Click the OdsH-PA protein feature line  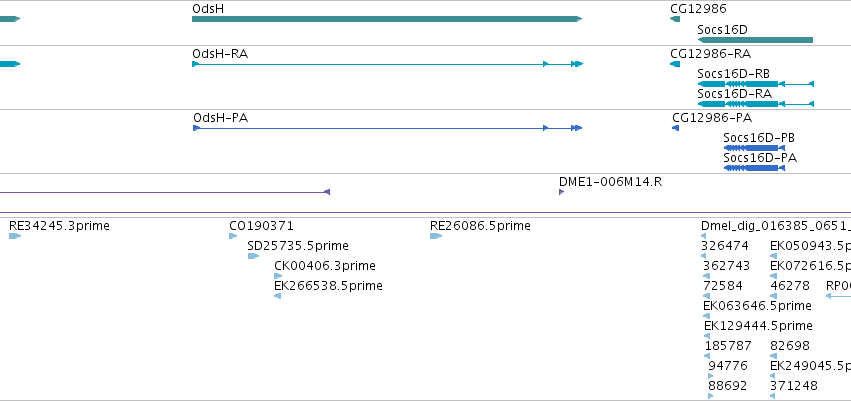388,128
